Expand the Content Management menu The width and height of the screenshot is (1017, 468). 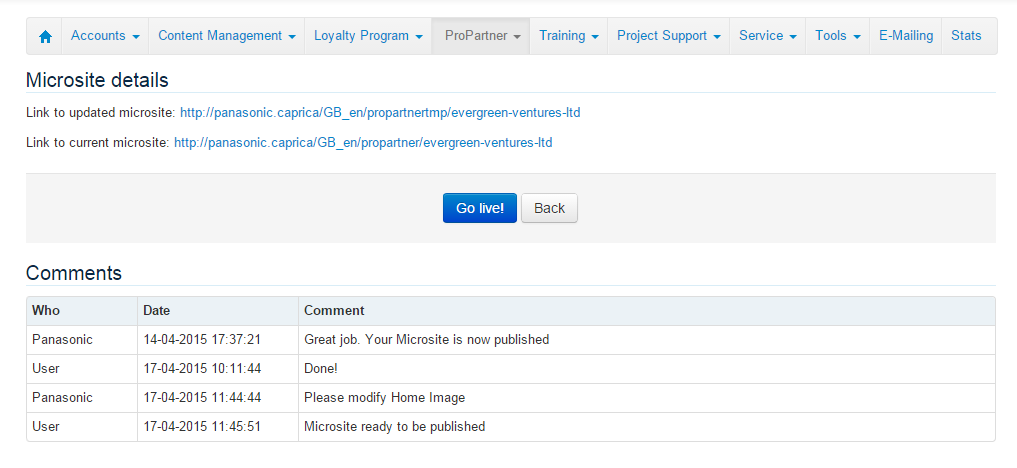pos(226,36)
